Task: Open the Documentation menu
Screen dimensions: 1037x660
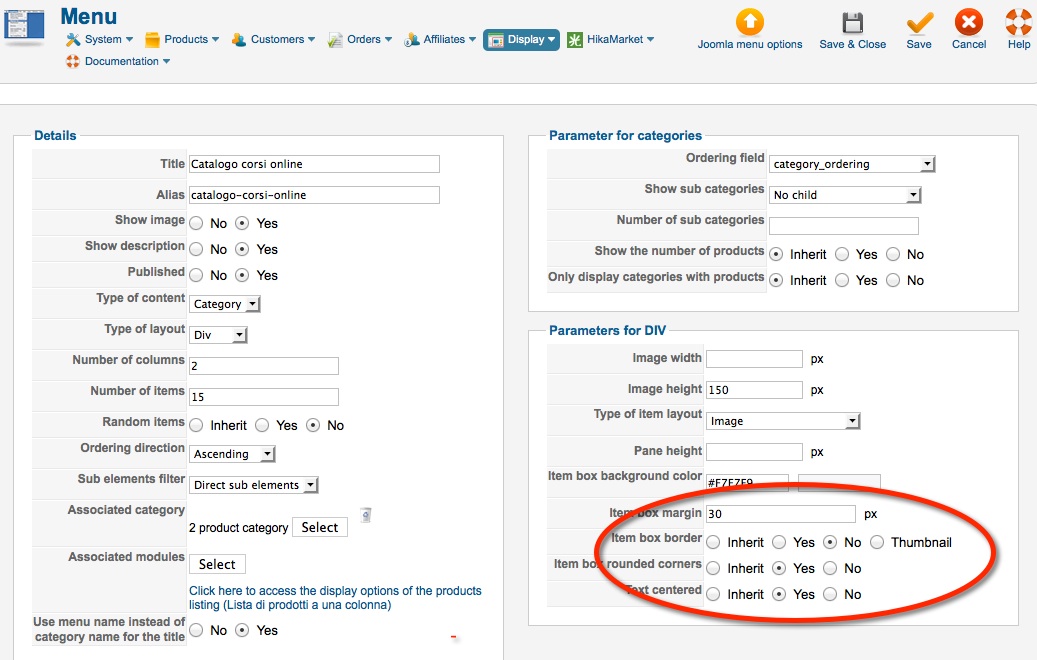Action: (x=118, y=62)
